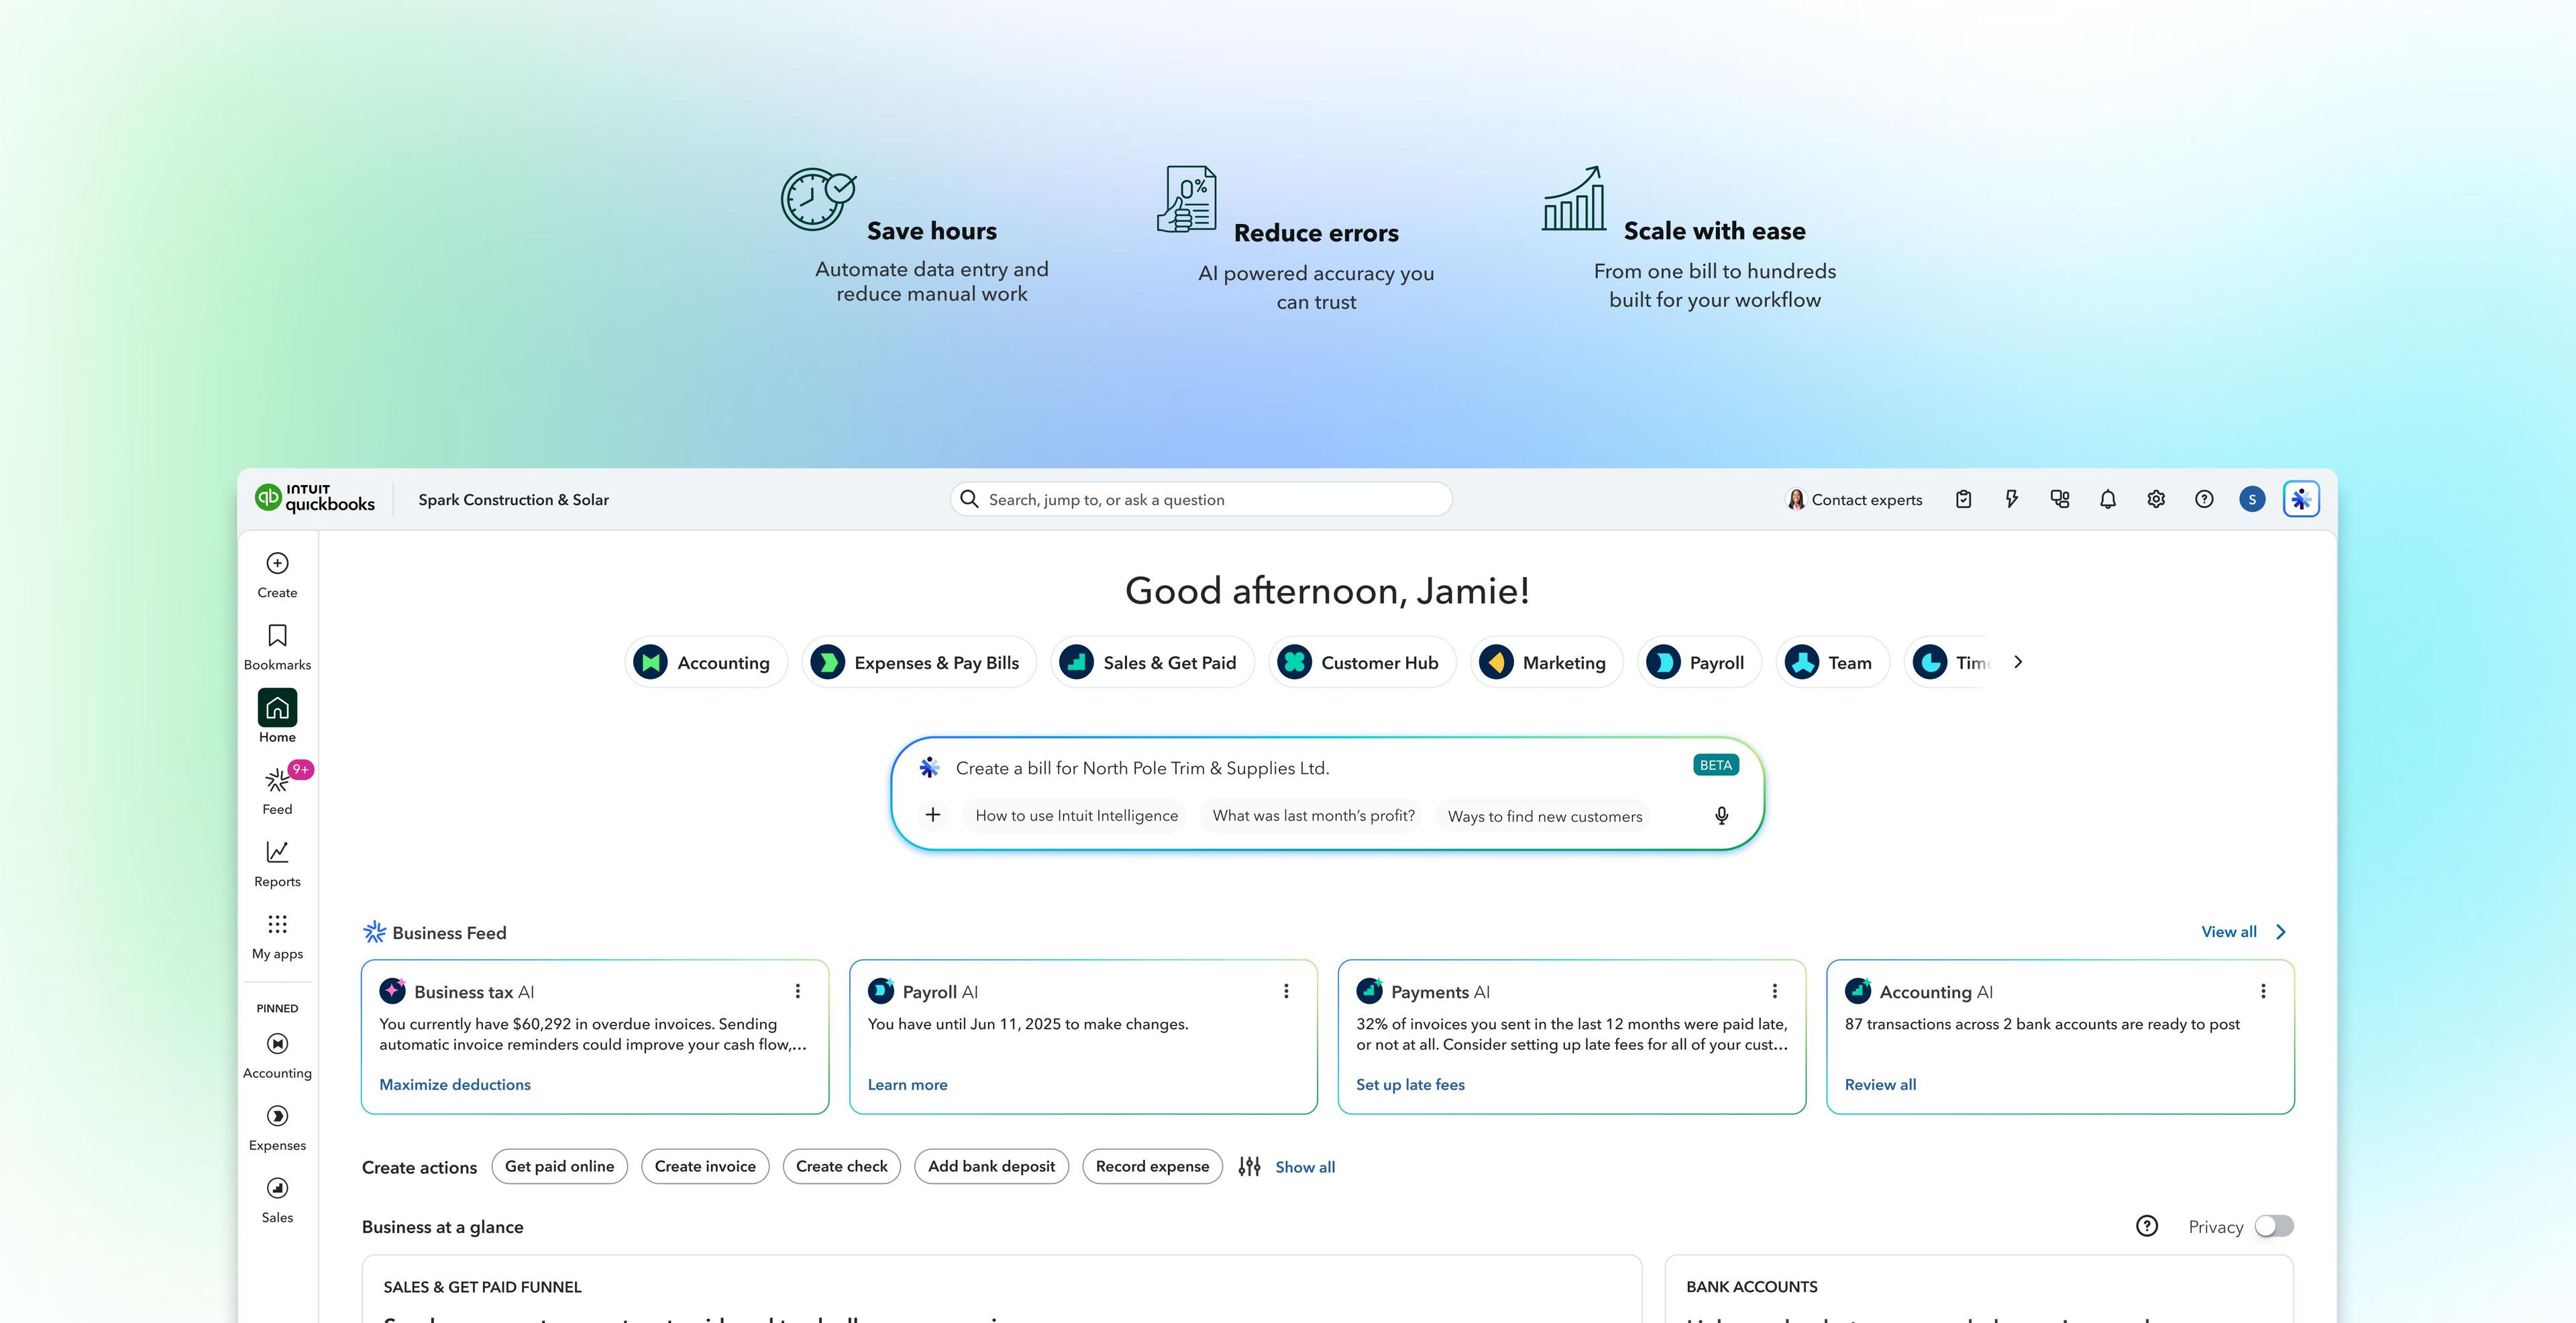Open Bookmarks in the sidebar
The image size is (2576, 1323).
(277, 647)
